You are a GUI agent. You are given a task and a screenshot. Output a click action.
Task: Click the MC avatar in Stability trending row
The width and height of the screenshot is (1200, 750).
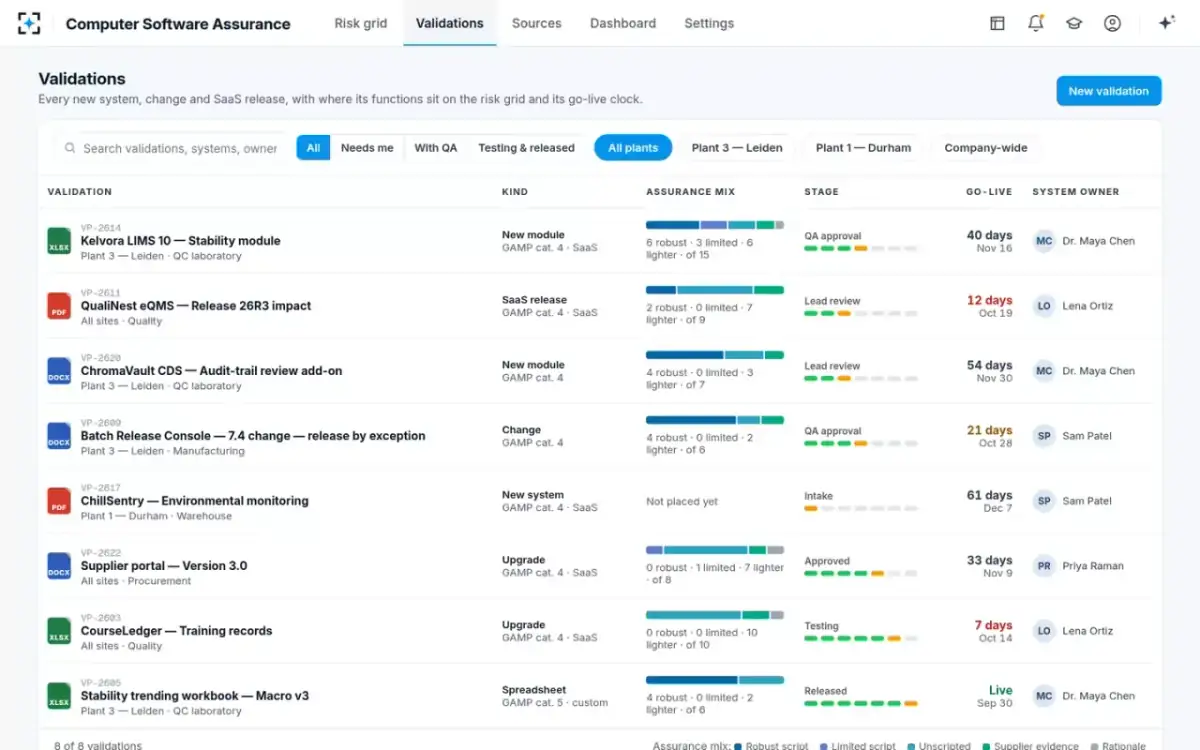coord(1044,696)
